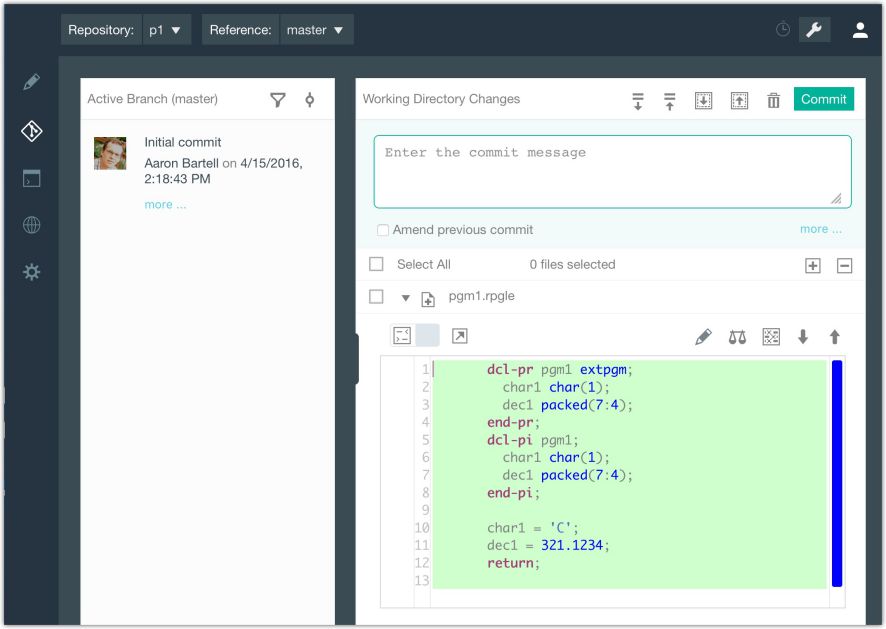Click the compare scales icon above the diff

tap(737, 337)
